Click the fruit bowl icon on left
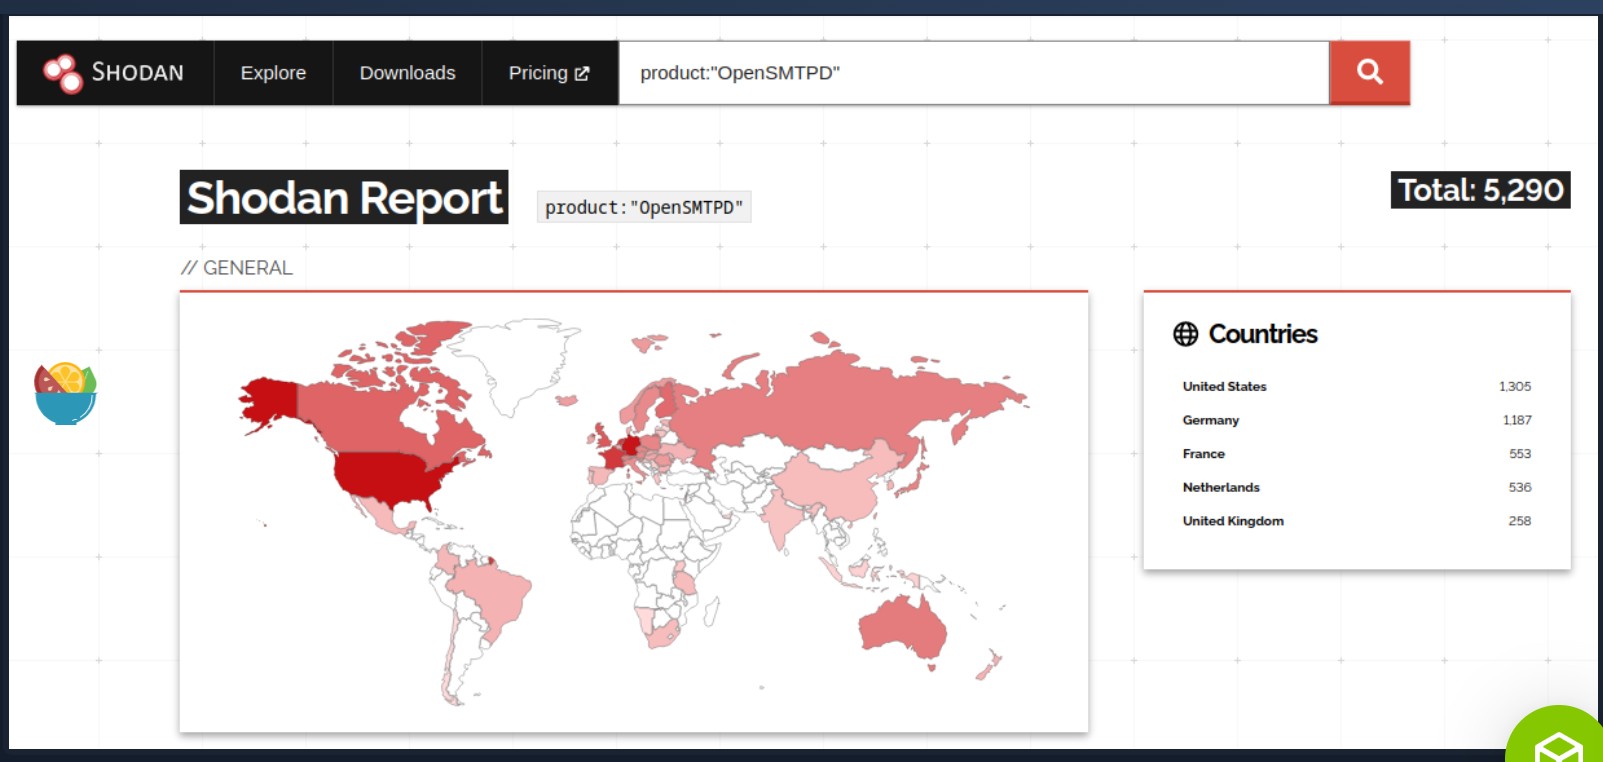 click(65, 393)
